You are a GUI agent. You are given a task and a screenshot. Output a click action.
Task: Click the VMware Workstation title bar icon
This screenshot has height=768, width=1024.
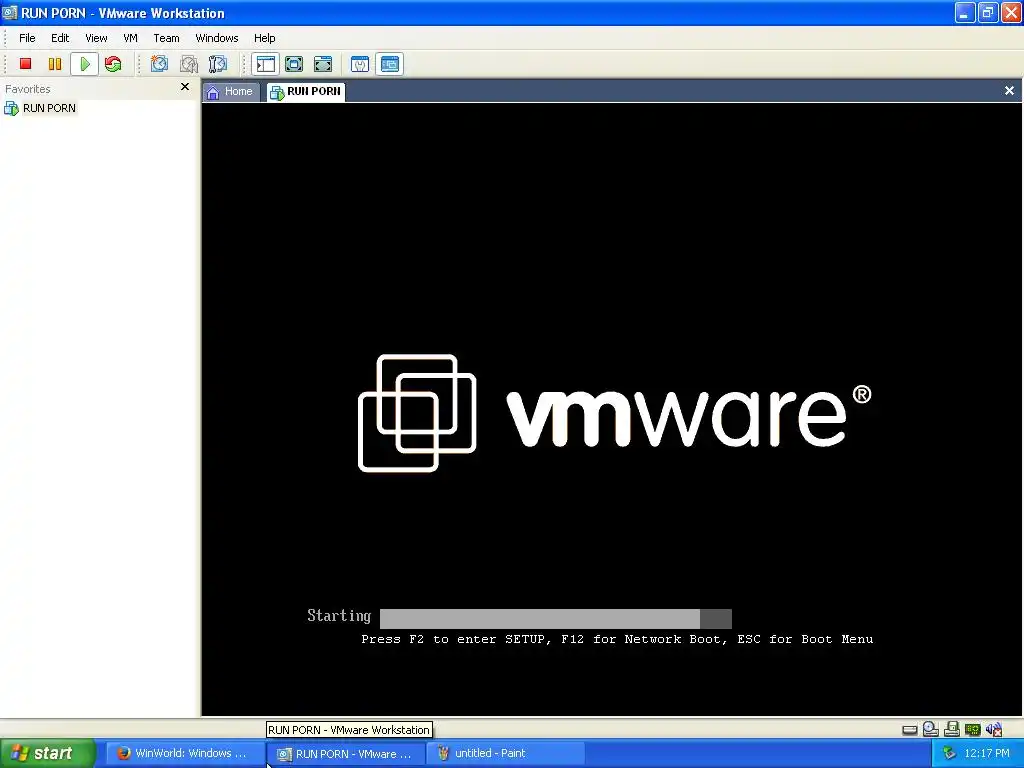(x=10, y=12)
